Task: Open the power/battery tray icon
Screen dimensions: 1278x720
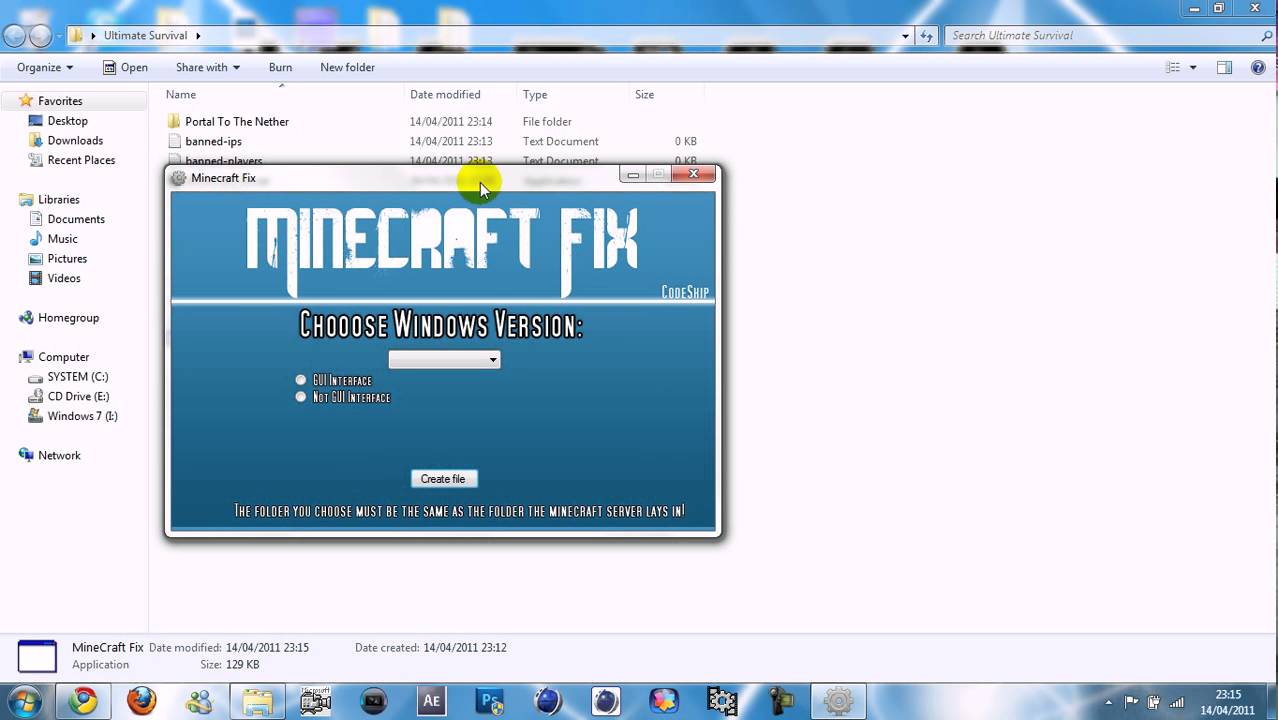Action: point(1154,702)
